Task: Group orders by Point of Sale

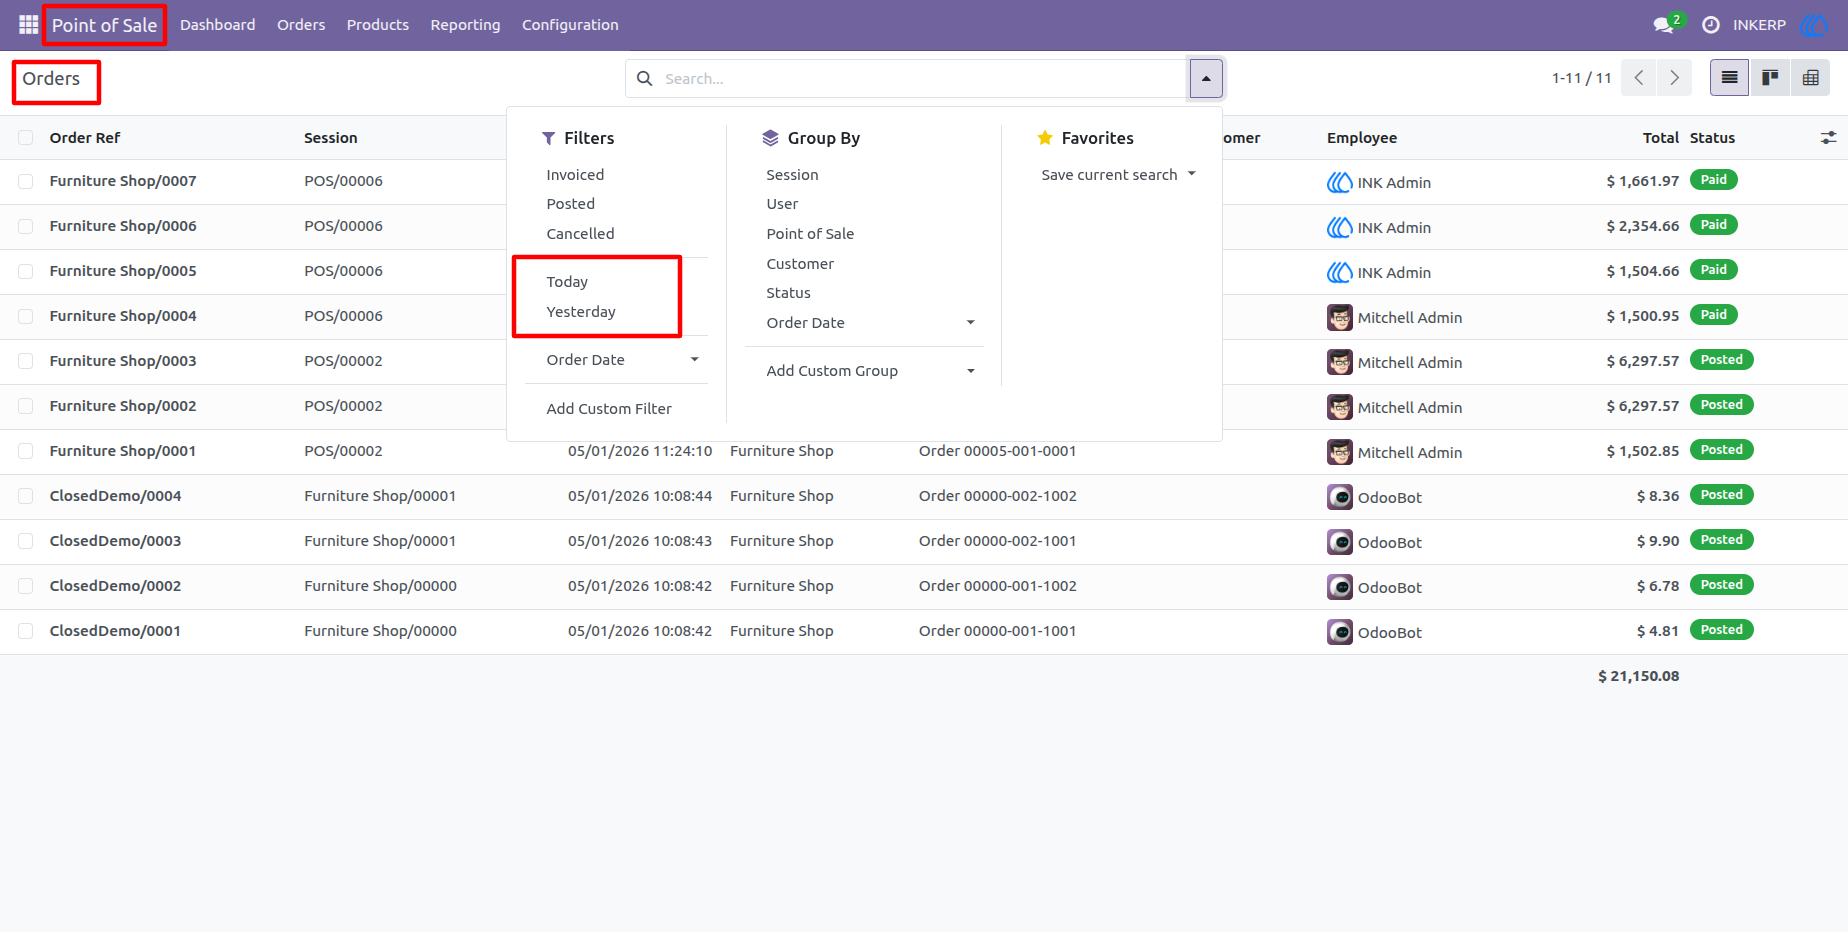Action: (x=810, y=234)
